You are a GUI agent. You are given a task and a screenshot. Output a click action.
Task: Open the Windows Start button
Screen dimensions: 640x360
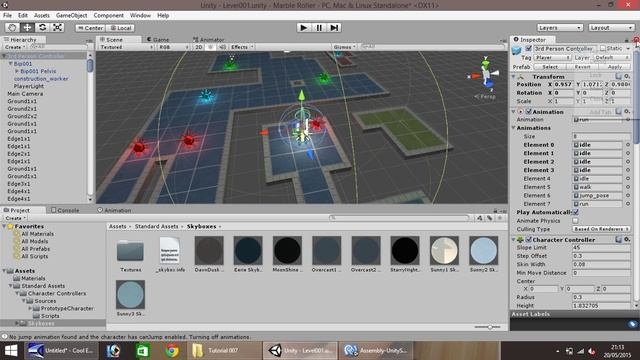tap(11, 351)
